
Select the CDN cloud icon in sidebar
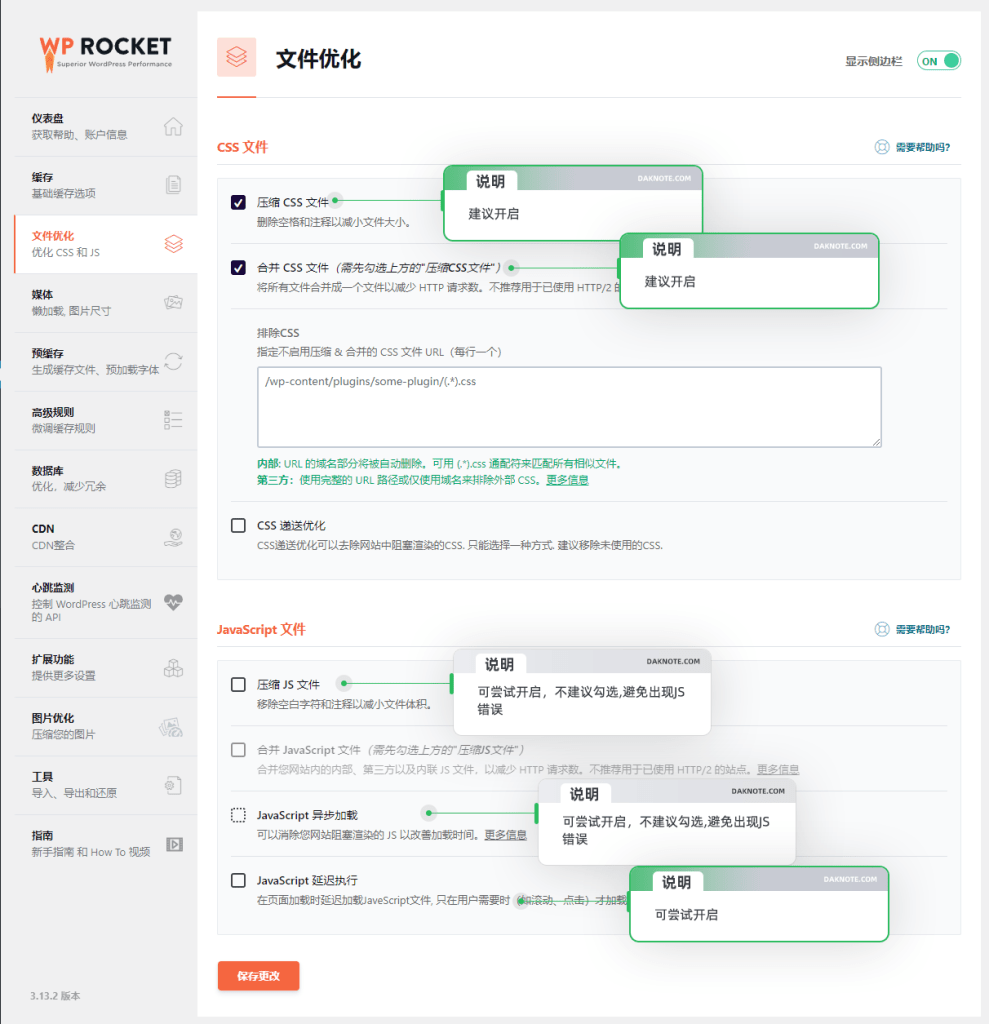(173, 536)
